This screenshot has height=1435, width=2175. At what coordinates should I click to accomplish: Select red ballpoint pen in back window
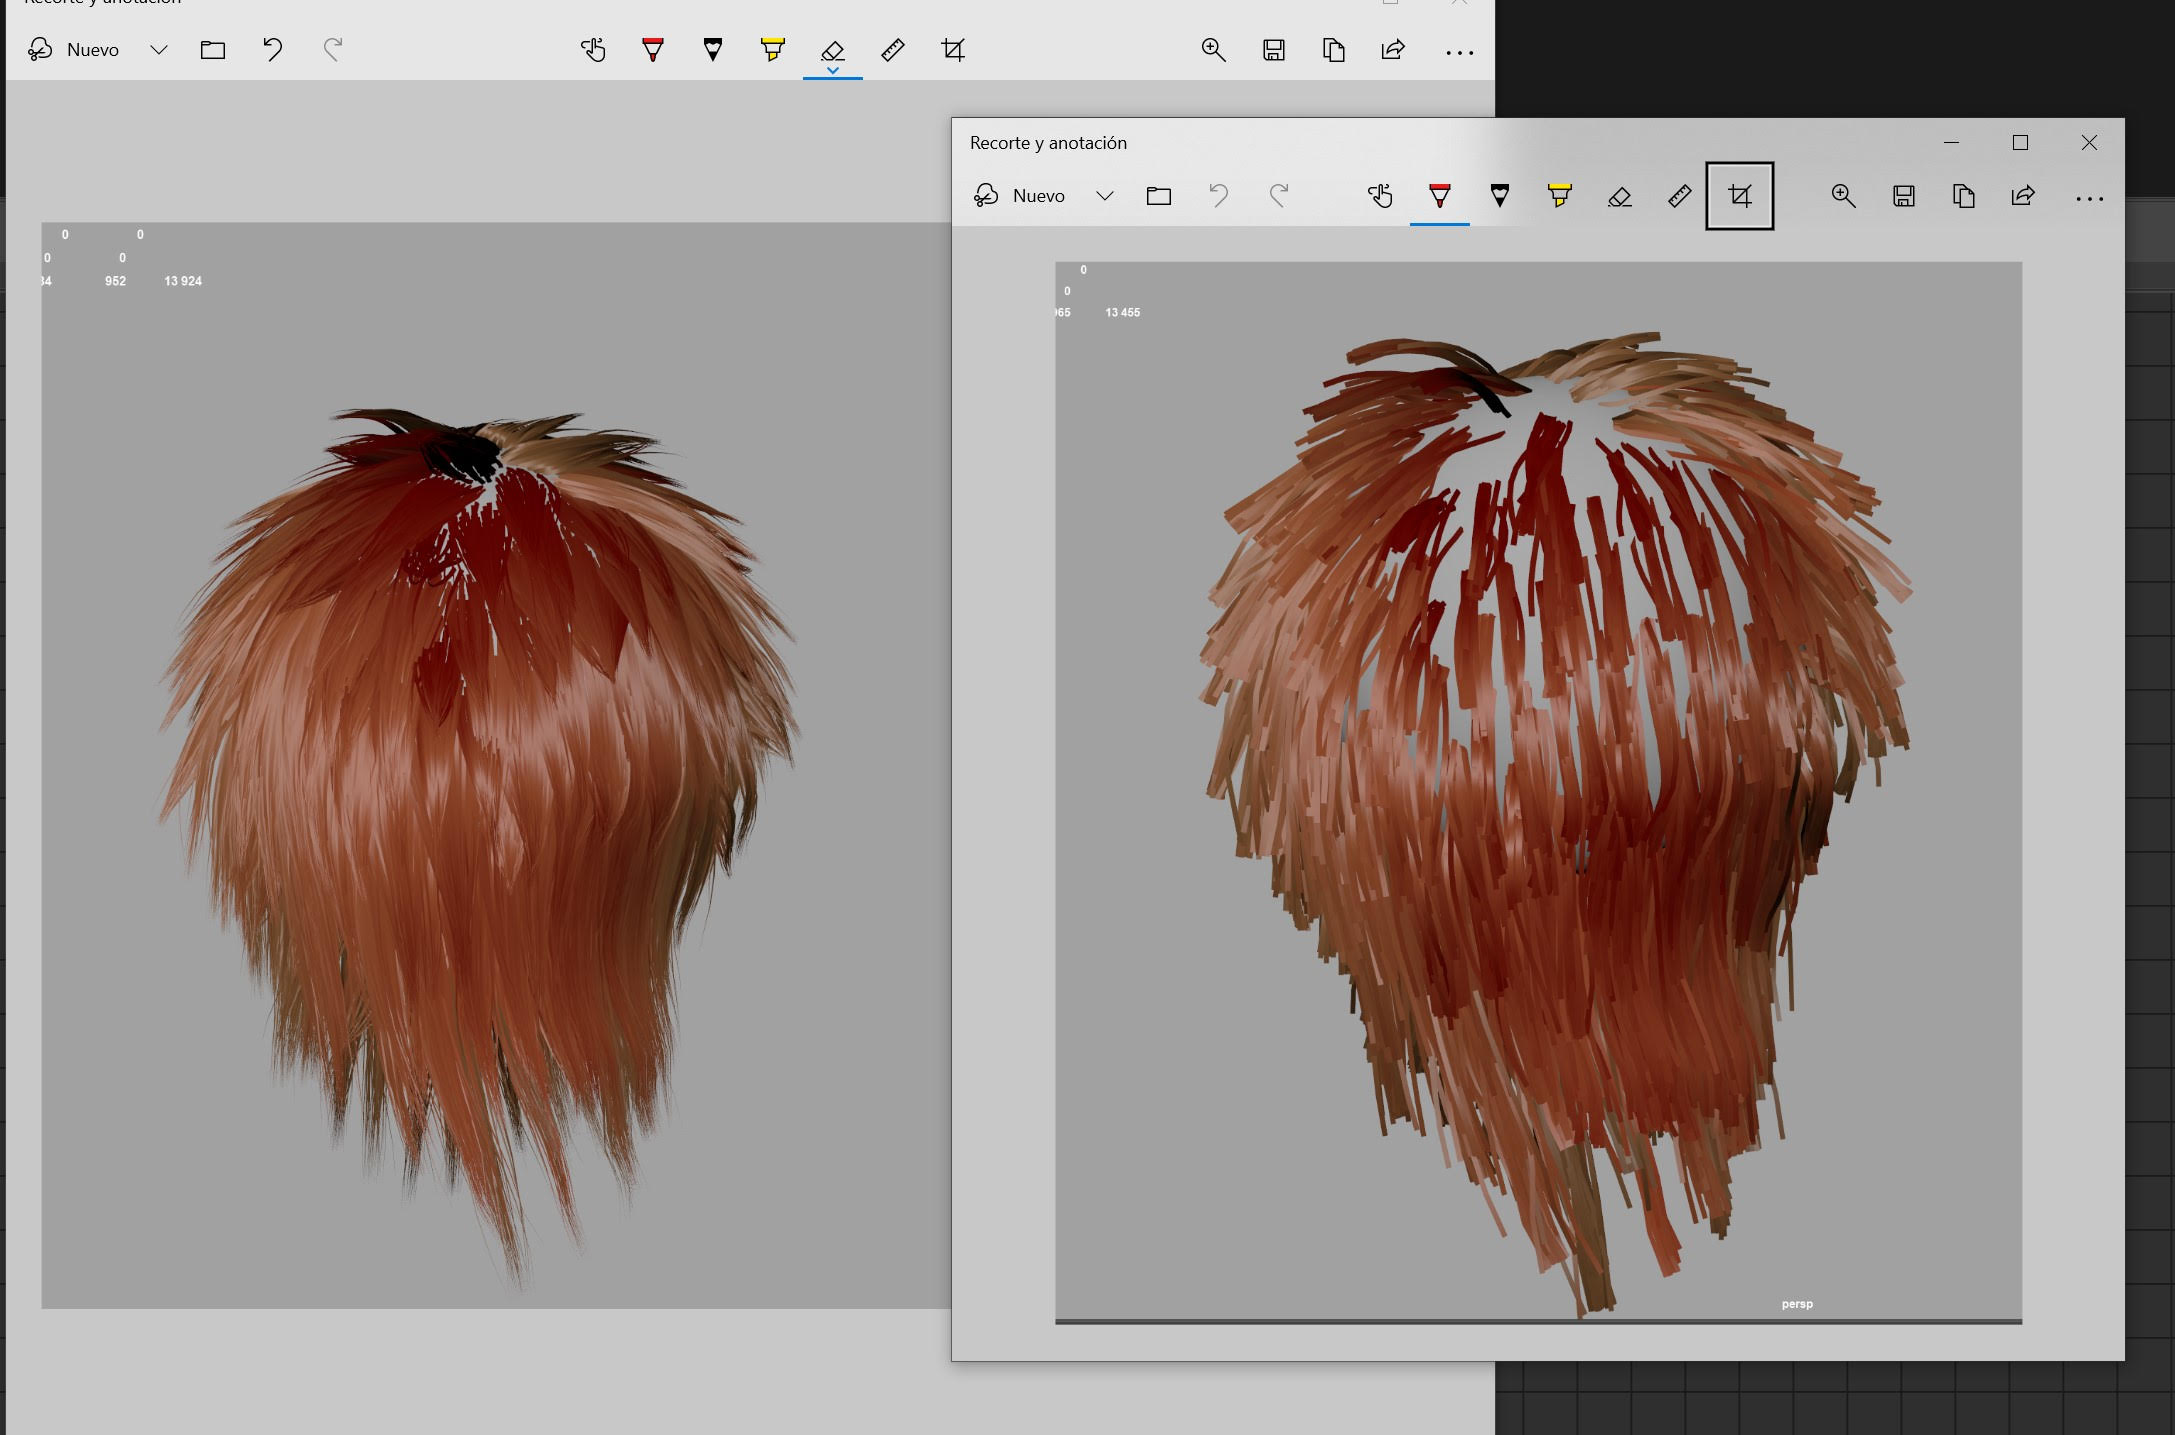652,50
